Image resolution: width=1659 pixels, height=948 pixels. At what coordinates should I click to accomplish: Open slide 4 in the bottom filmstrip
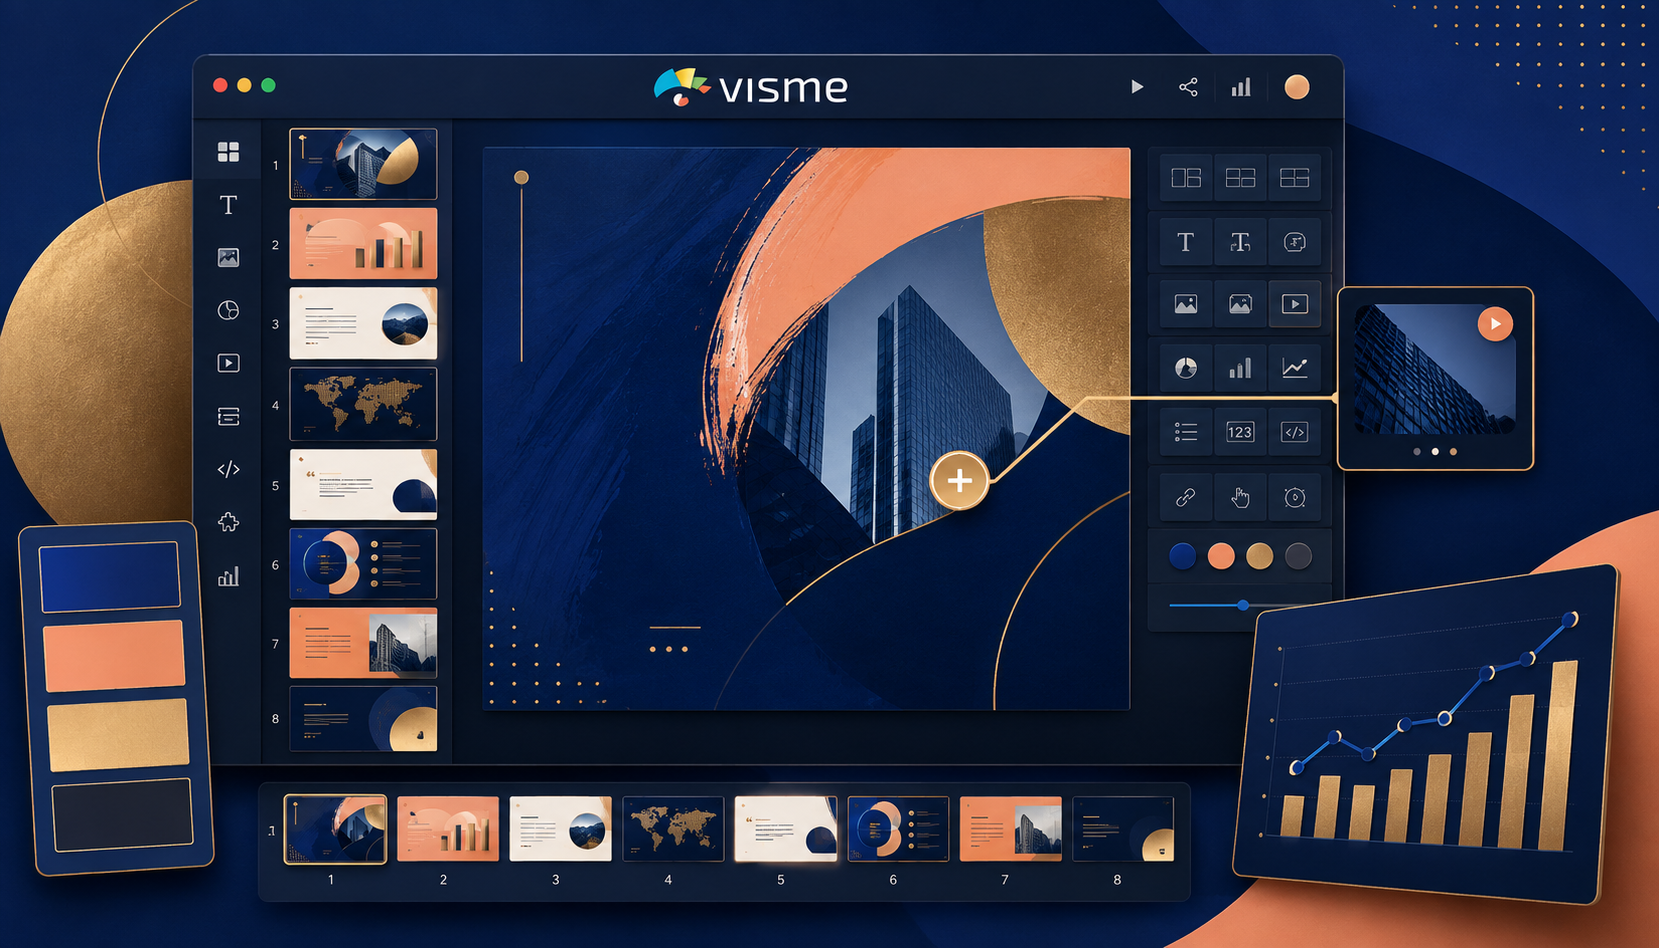pyautogui.click(x=673, y=829)
